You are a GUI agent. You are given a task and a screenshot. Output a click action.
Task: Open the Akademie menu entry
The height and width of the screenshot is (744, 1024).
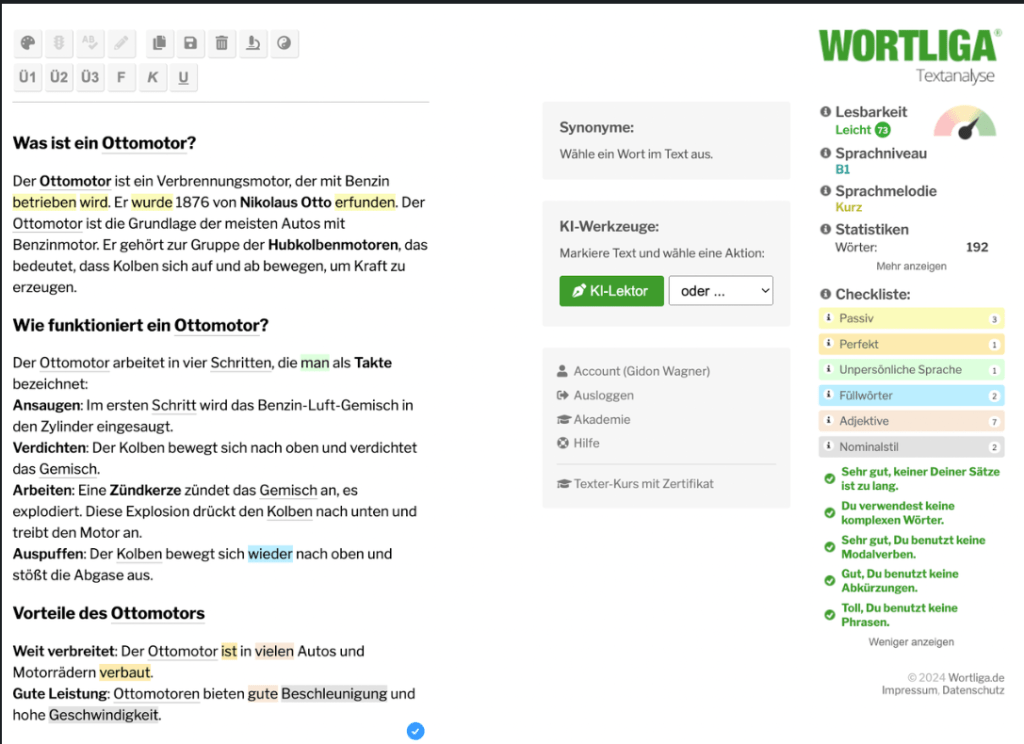click(x=601, y=419)
